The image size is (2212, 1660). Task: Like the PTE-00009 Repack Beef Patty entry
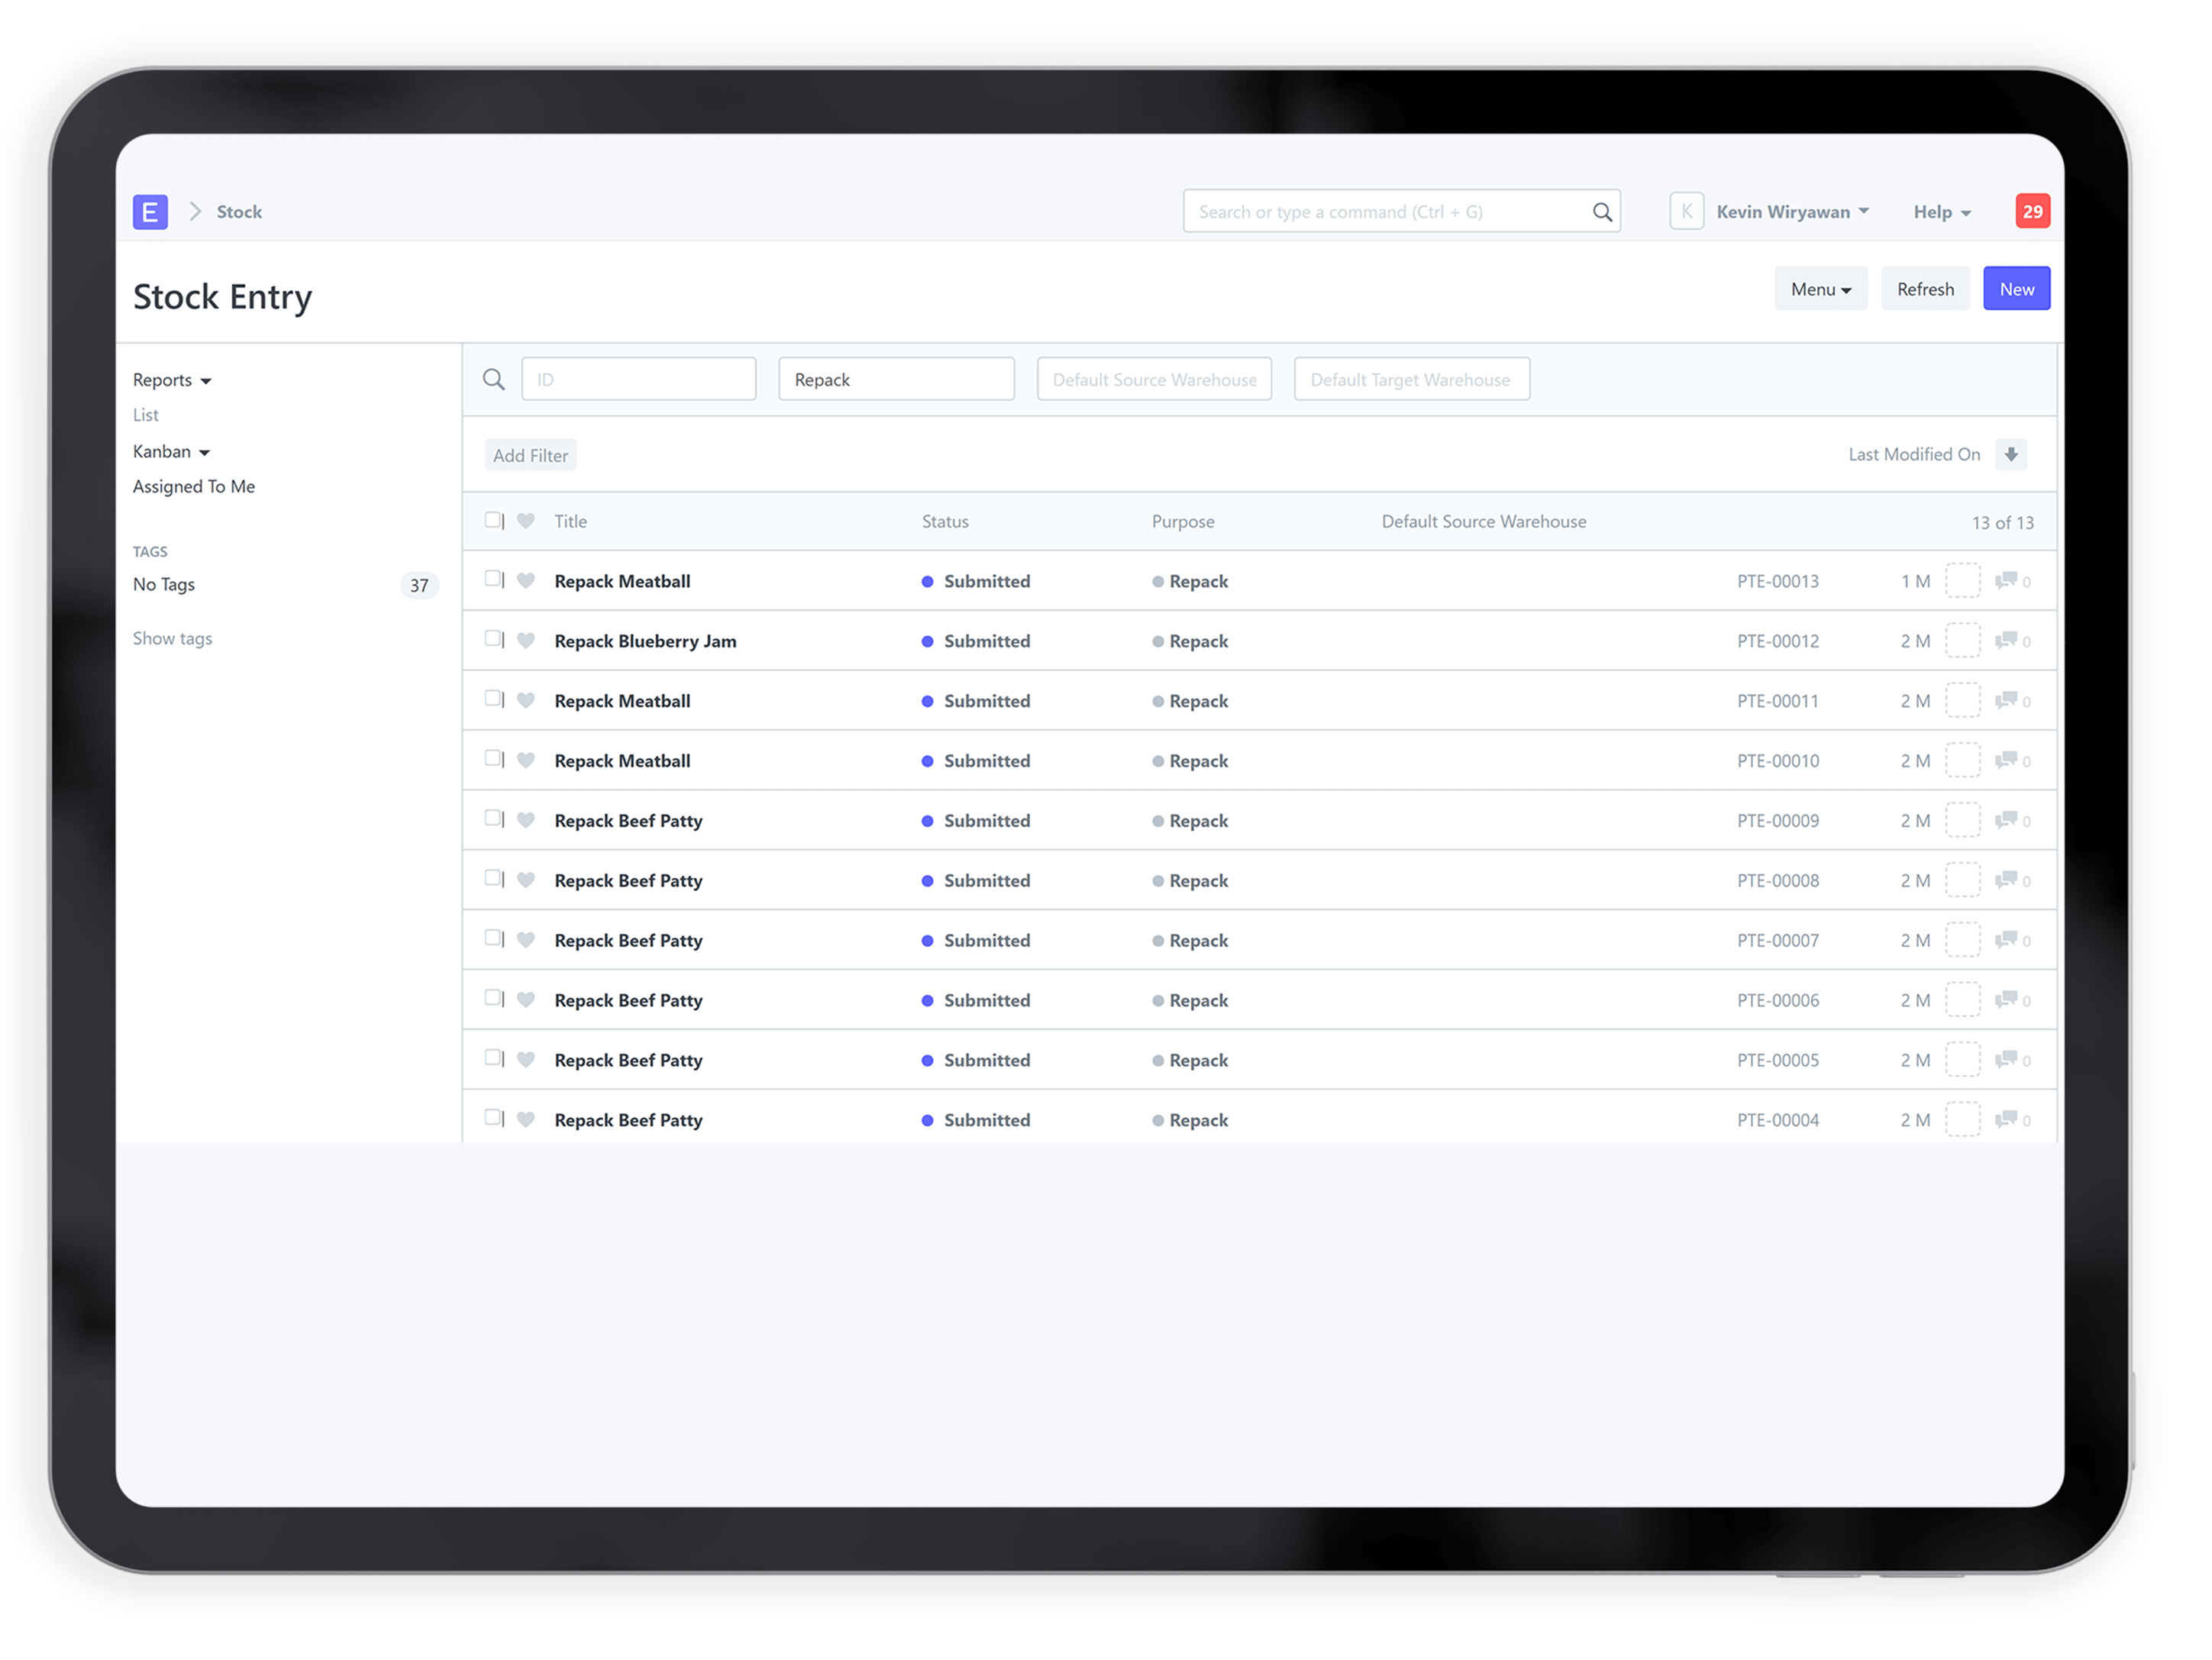(x=526, y=821)
